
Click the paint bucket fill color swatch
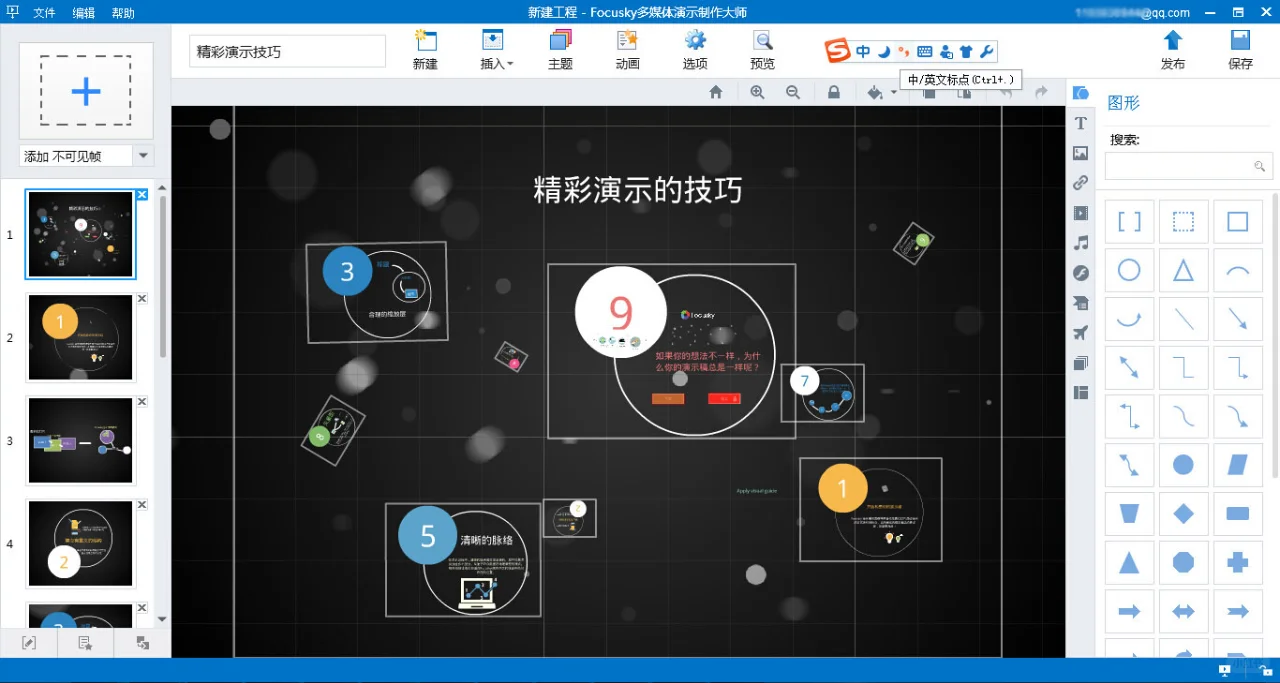(873, 92)
